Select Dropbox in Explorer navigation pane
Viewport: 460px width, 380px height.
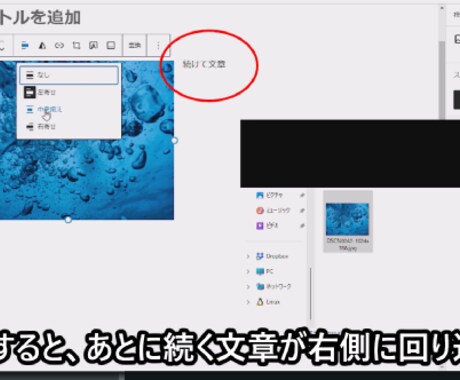(272, 256)
